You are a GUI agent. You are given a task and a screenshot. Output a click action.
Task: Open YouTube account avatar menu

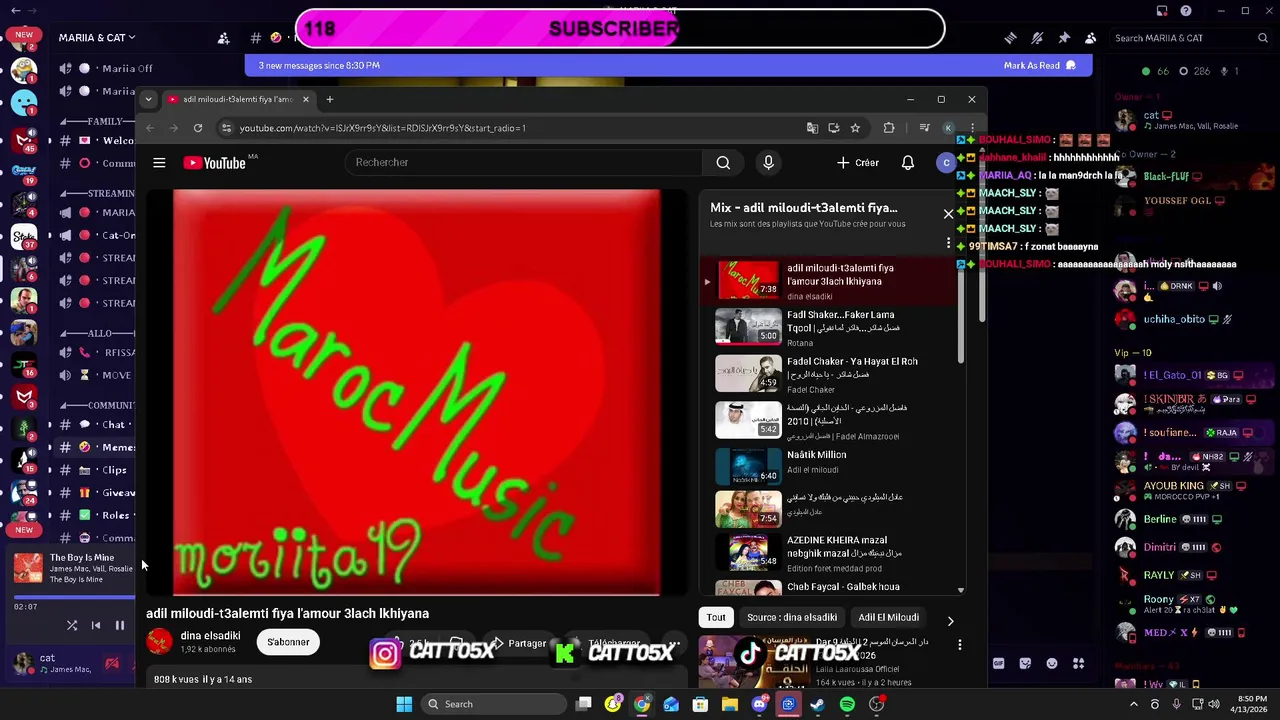pyautogui.click(x=946, y=163)
